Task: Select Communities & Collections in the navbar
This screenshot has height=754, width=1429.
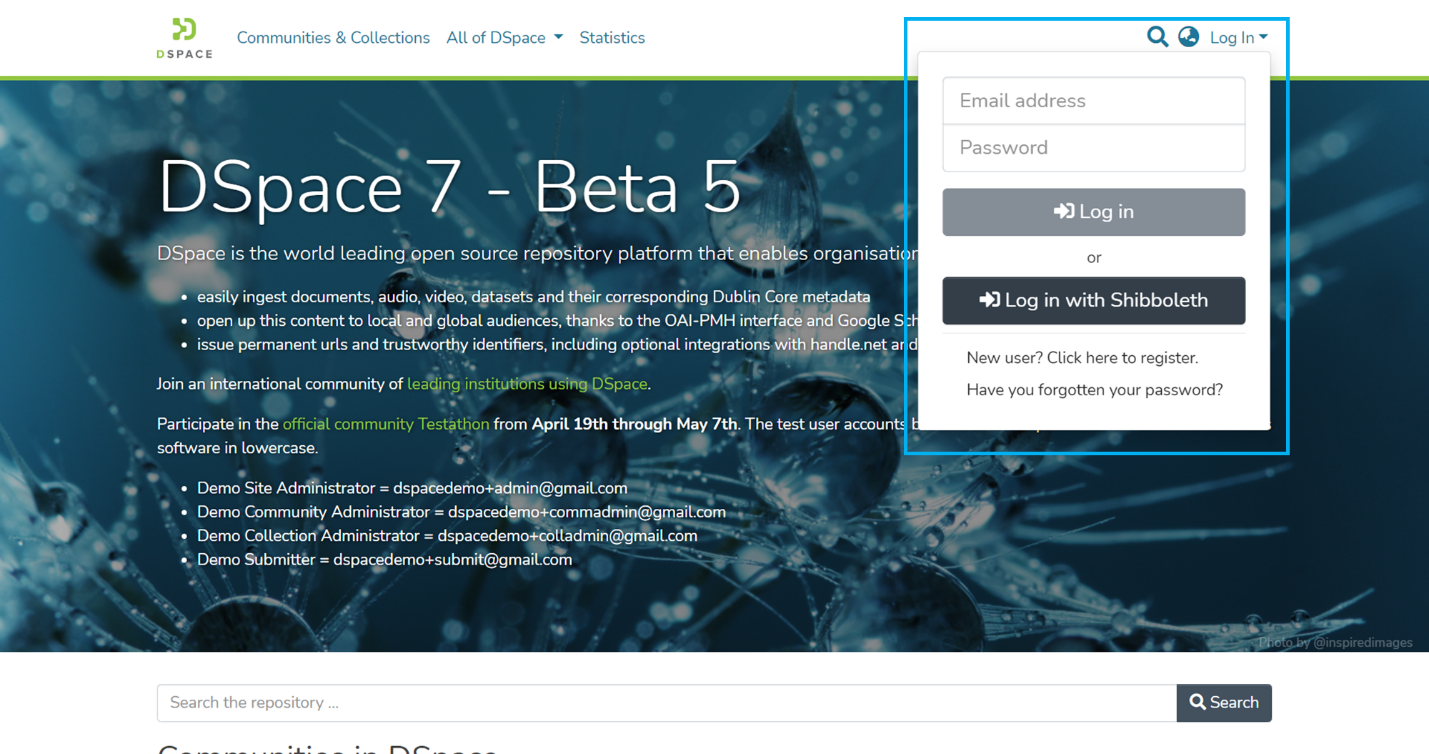Action: click(332, 37)
